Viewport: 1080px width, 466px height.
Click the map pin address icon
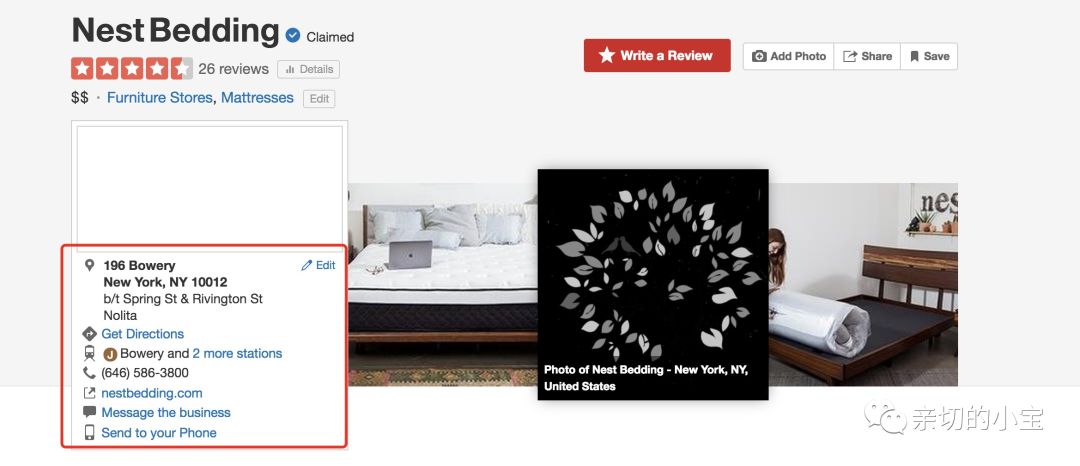[89, 265]
